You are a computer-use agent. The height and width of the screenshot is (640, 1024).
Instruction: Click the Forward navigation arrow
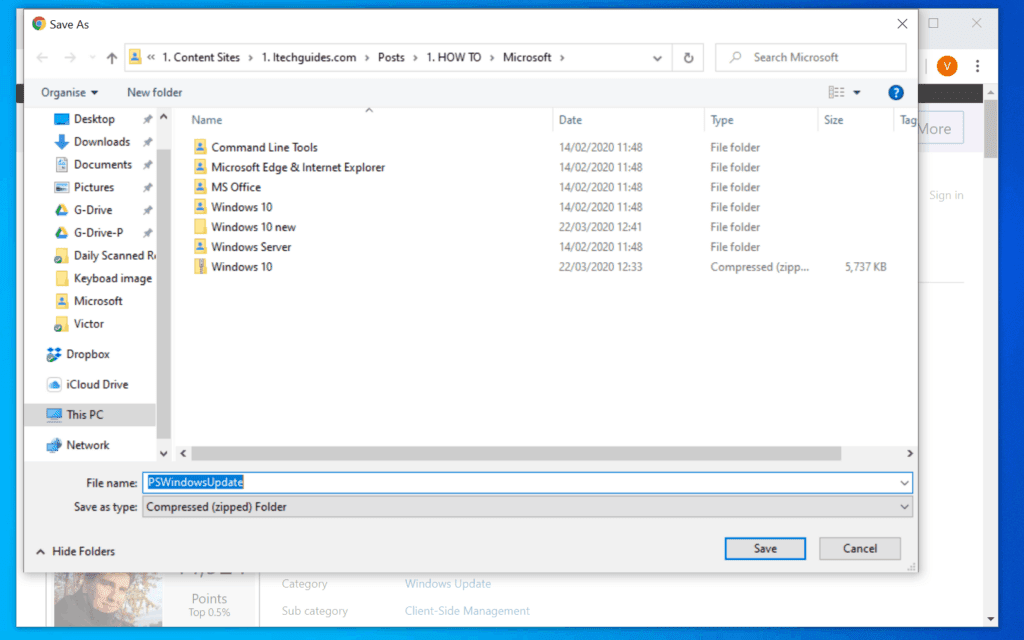coord(70,57)
